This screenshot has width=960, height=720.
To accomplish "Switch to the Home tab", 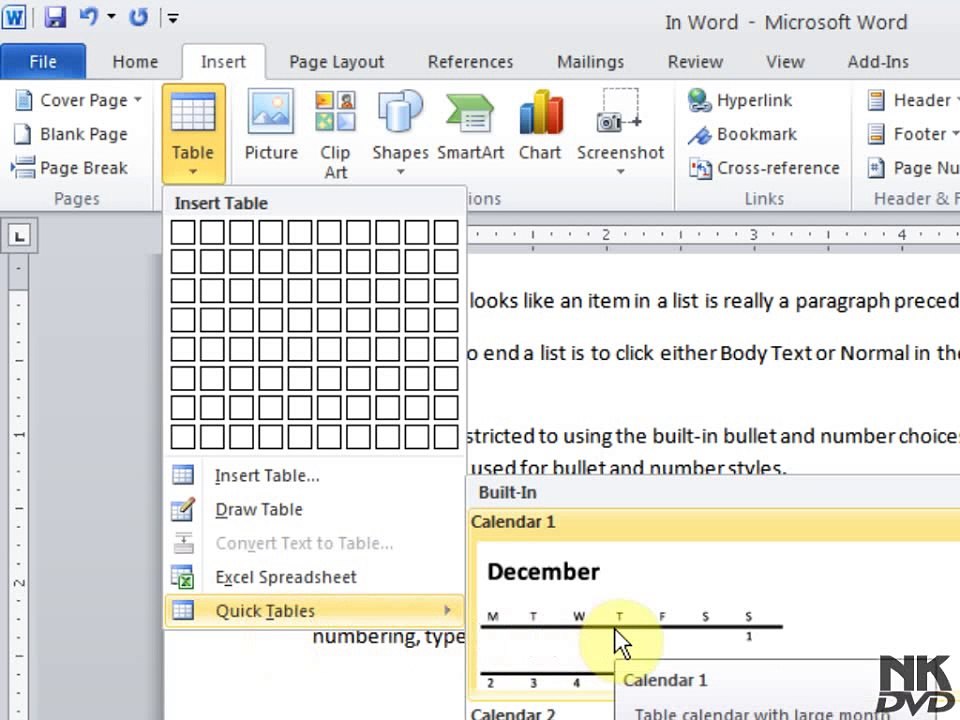I will [x=135, y=62].
